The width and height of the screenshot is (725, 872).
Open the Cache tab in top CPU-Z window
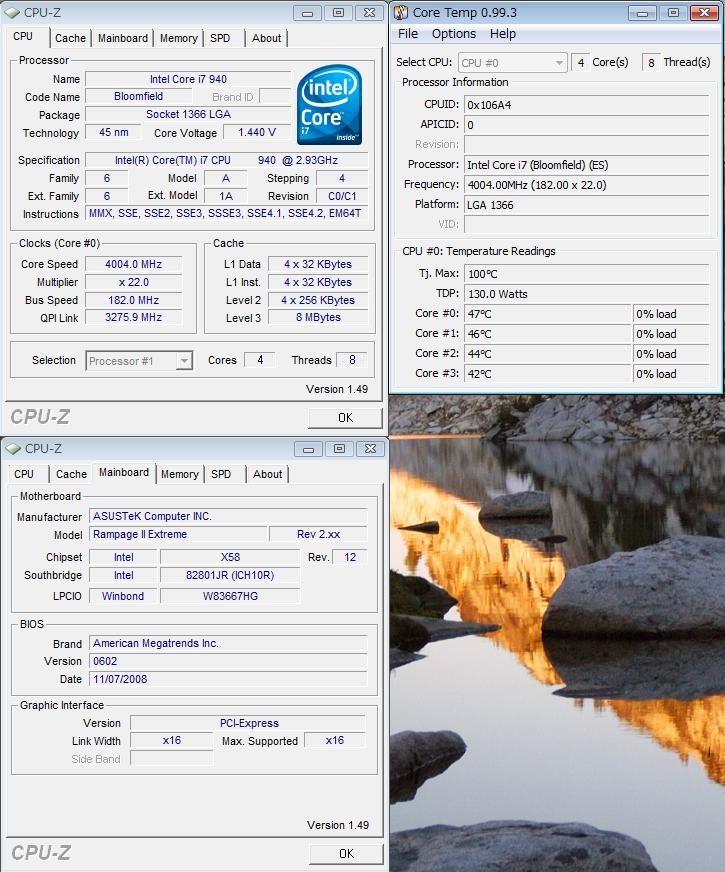(x=70, y=38)
